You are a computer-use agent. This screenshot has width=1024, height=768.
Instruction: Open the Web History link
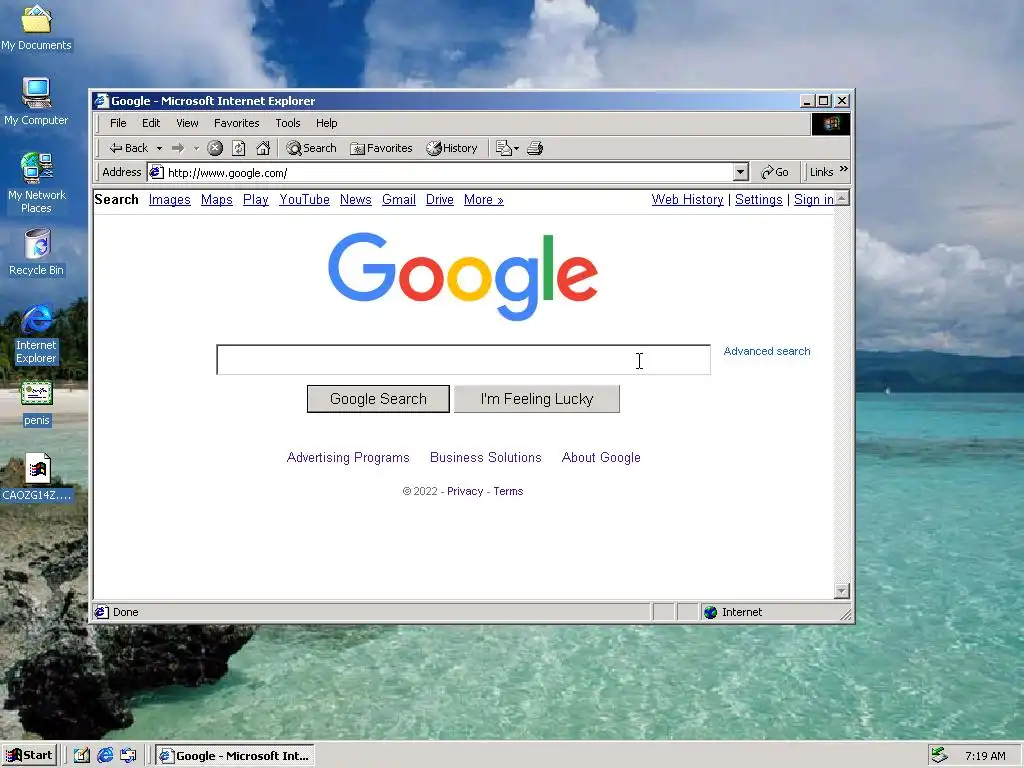pyautogui.click(x=688, y=200)
